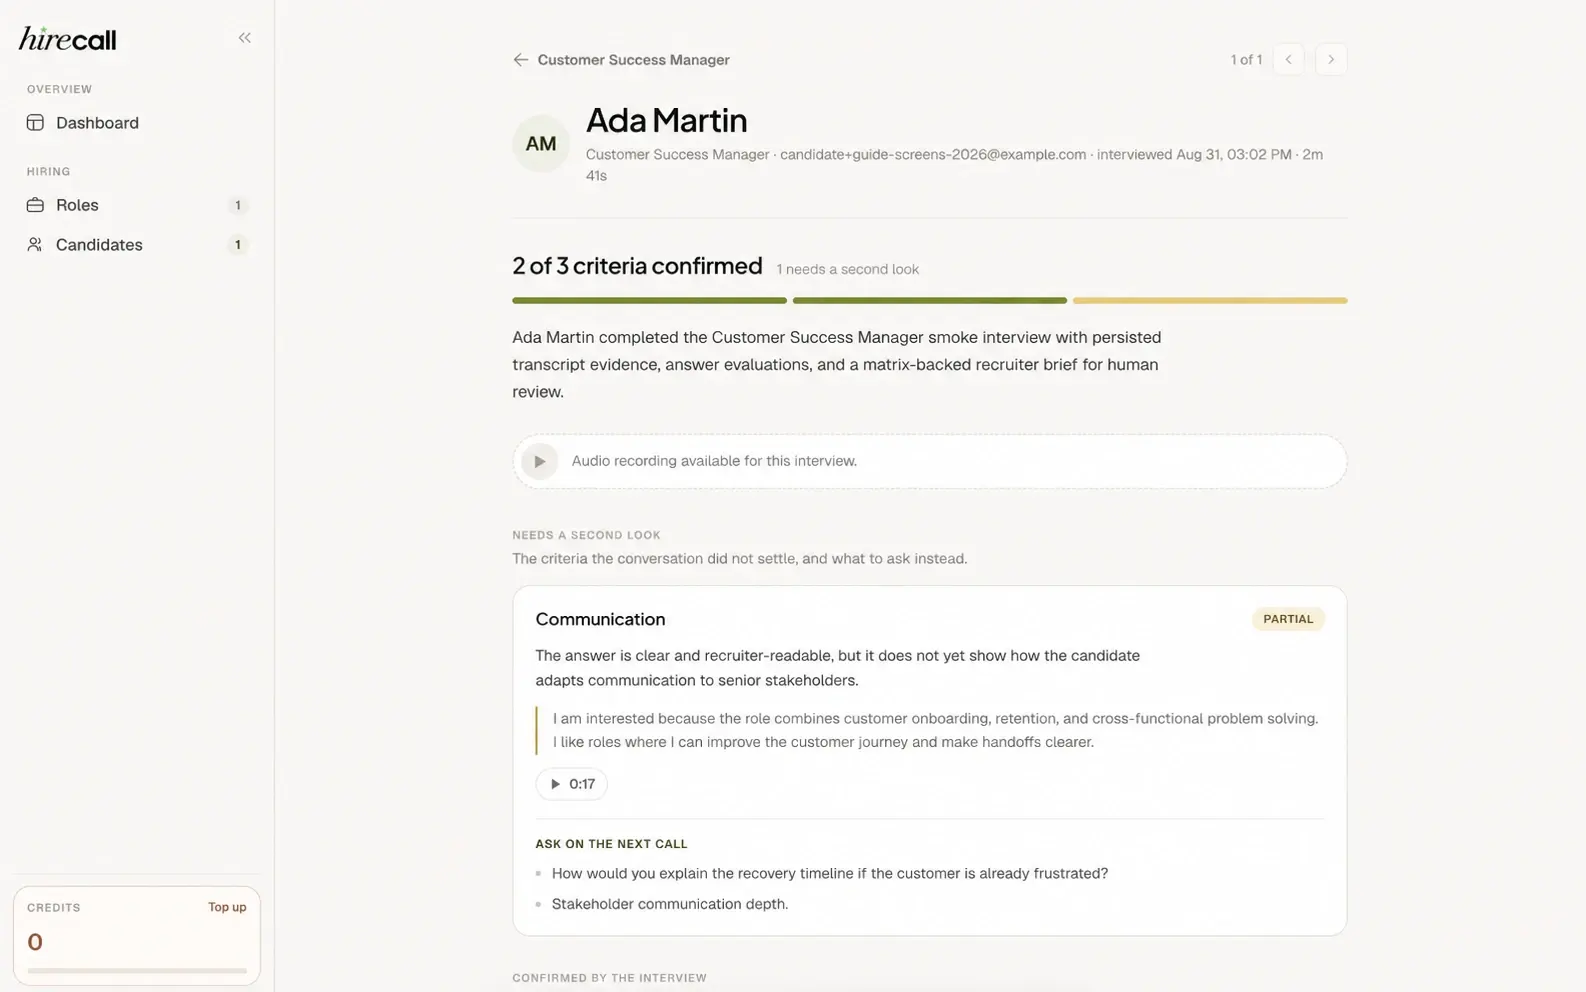Click the first green criteria progress segment
The height and width of the screenshot is (992, 1586).
(649, 300)
